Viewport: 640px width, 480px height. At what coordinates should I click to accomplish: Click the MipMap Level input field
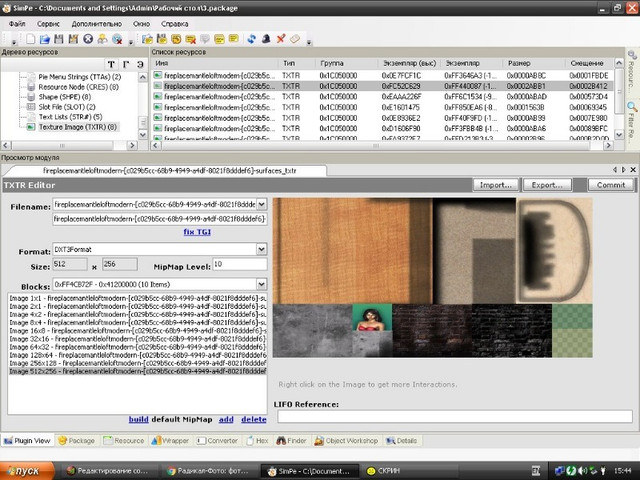(240, 264)
